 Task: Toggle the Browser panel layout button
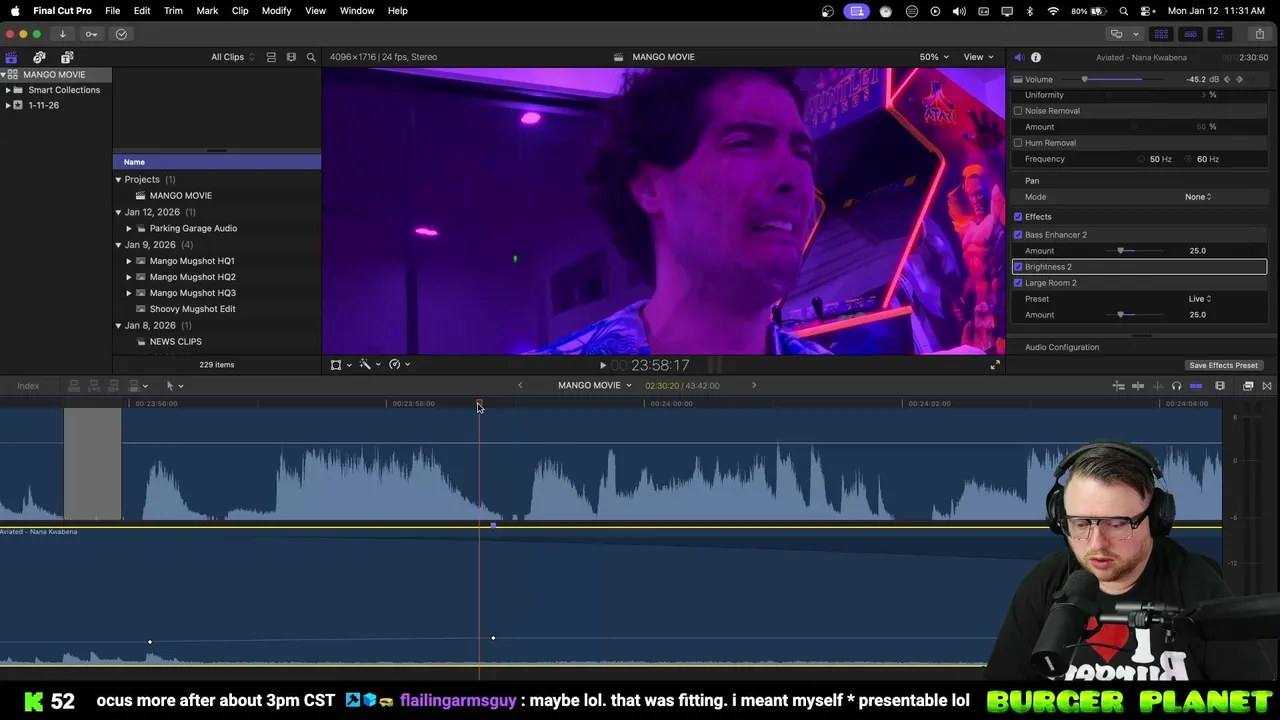tap(1161, 34)
